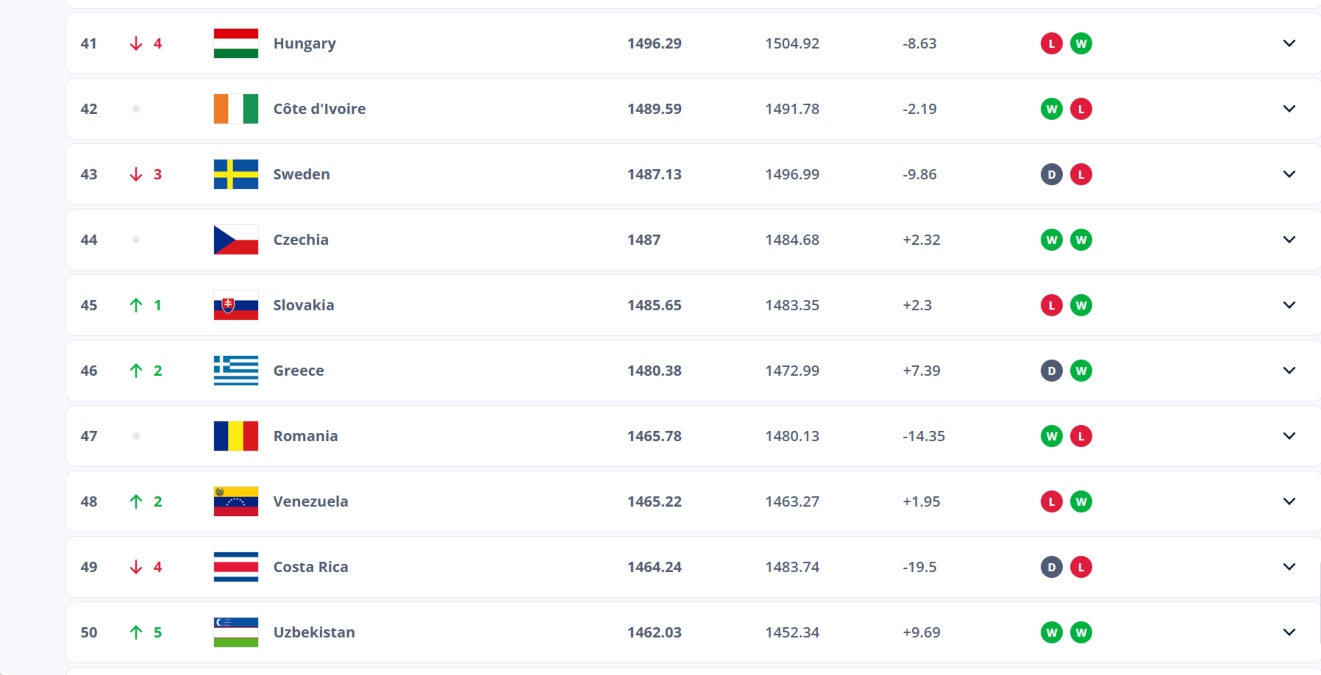
Task: Click the green W badge in Czechia's row
Action: (1051, 239)
